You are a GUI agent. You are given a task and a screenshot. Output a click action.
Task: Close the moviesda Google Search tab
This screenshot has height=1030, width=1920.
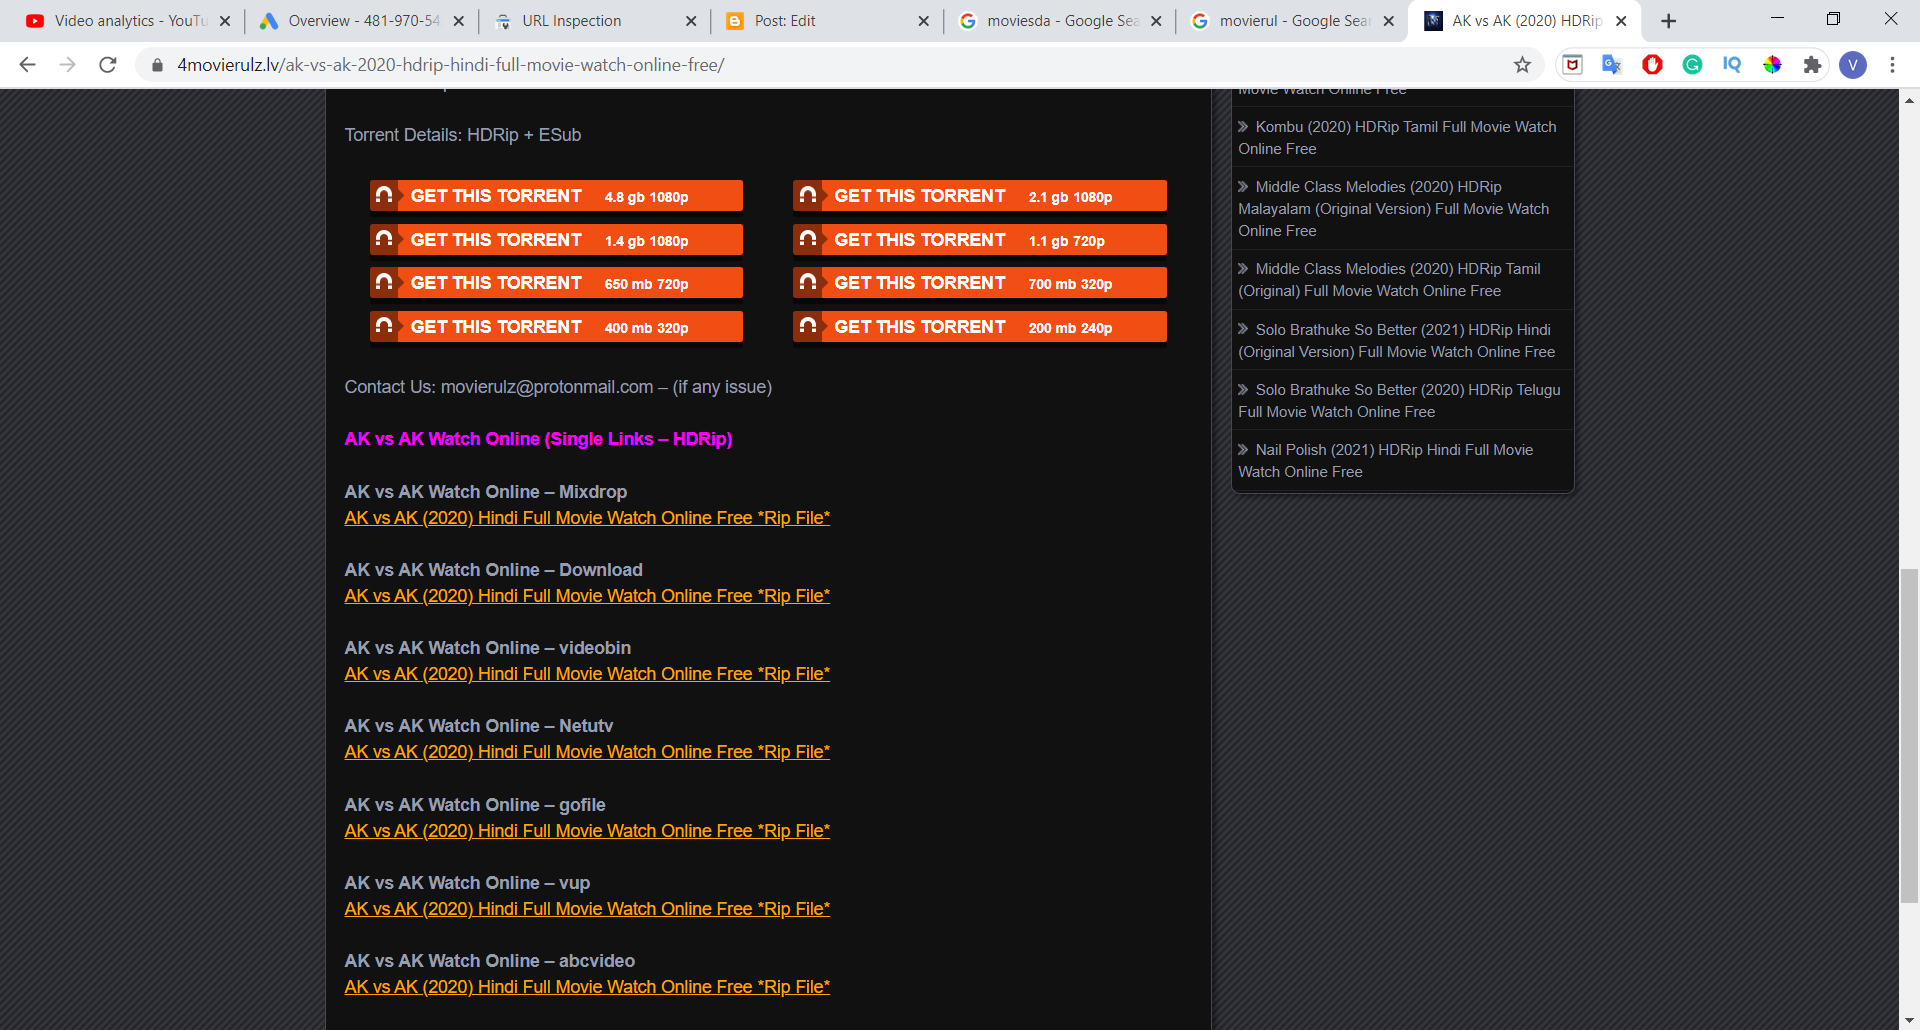pos(1156,21)
